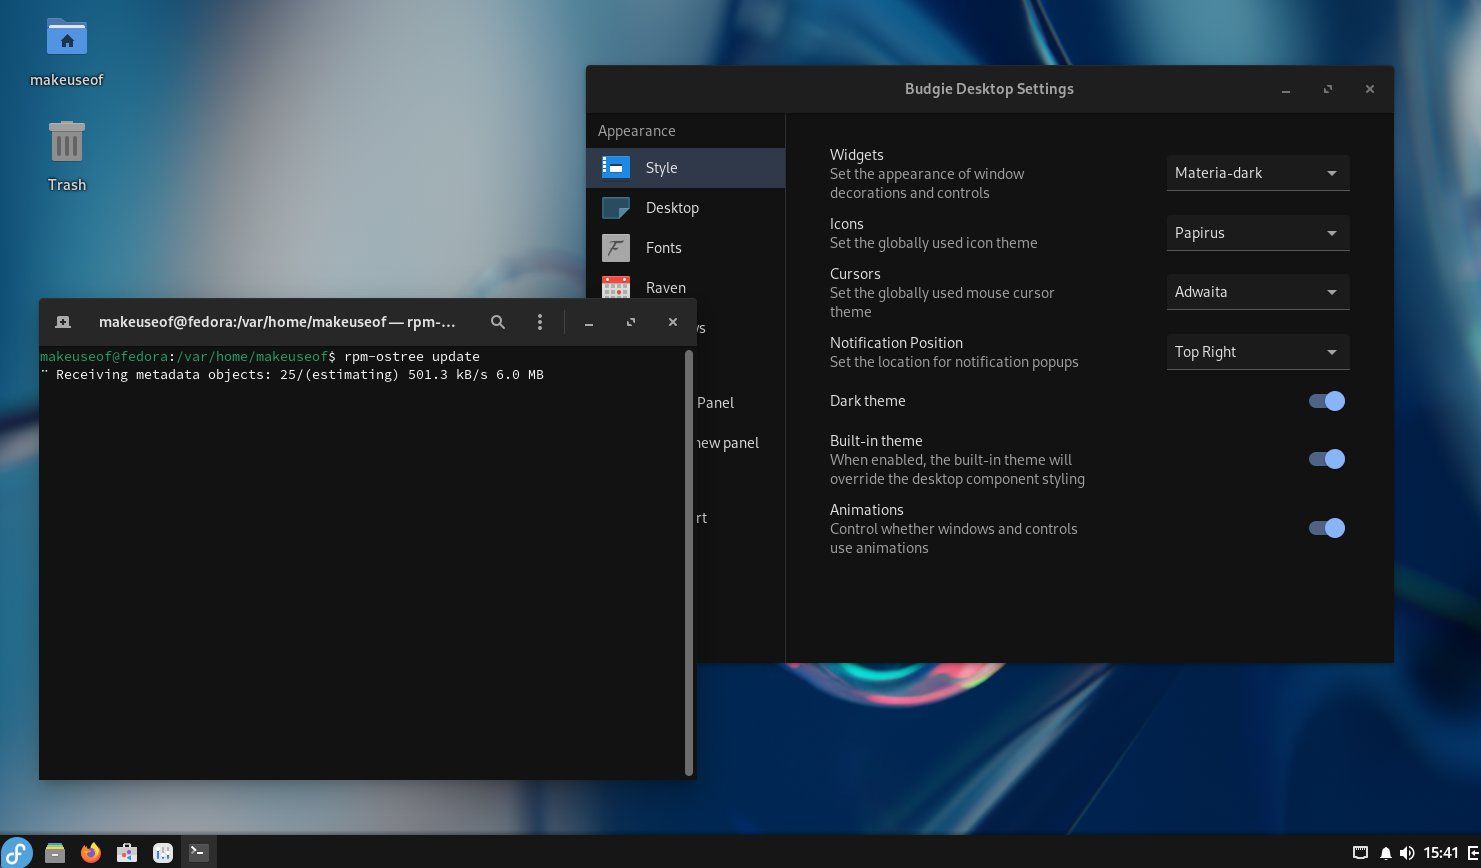
Task: Open GNOME Software from the taskbar
Action: [126, 852]
